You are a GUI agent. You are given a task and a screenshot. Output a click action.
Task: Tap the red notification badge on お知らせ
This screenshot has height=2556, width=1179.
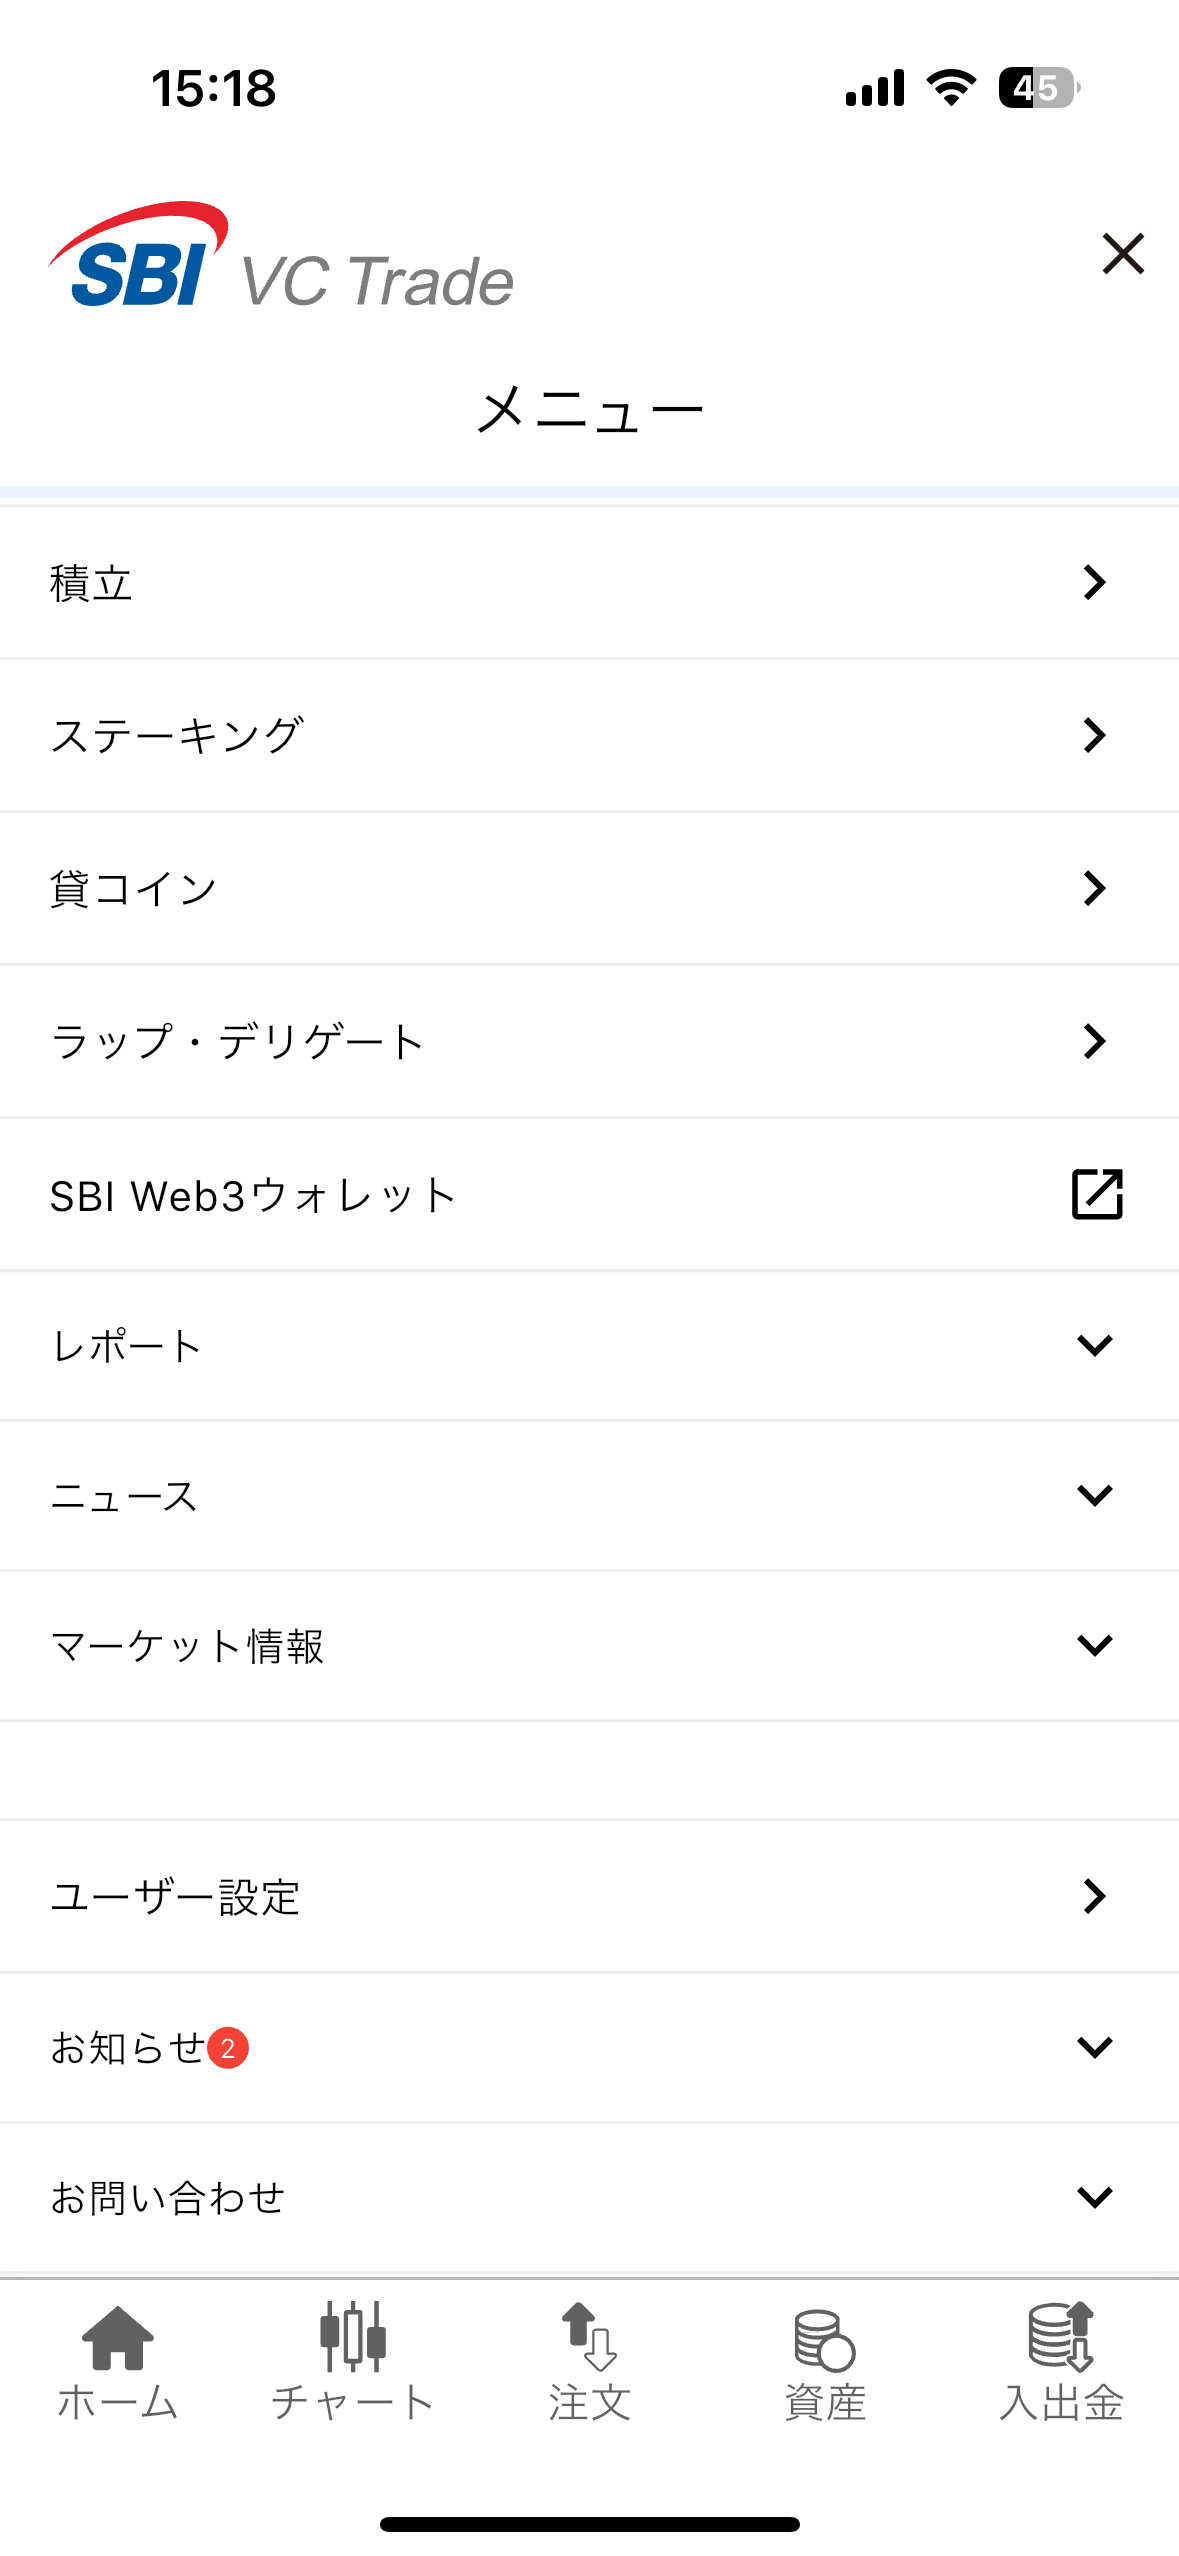click(228, 2048)
